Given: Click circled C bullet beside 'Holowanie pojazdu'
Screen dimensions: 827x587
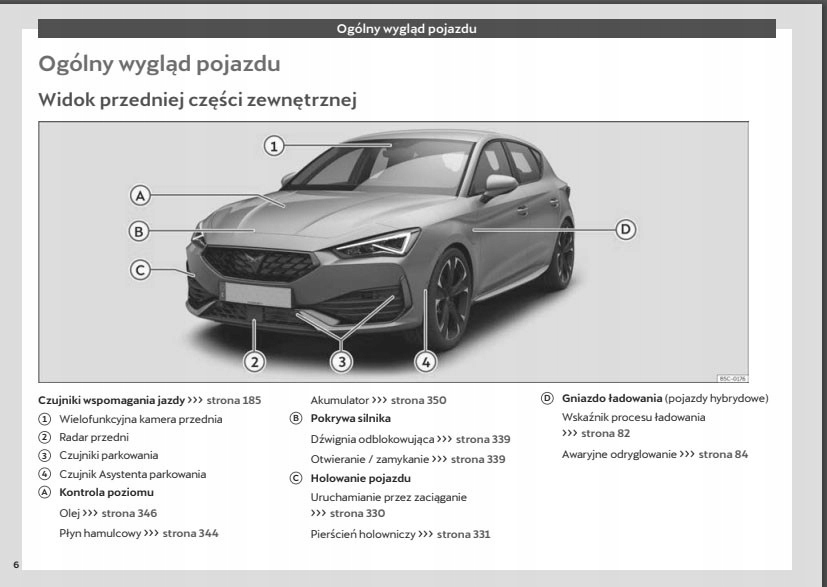Looking at the screenshot, I should 296,478.
